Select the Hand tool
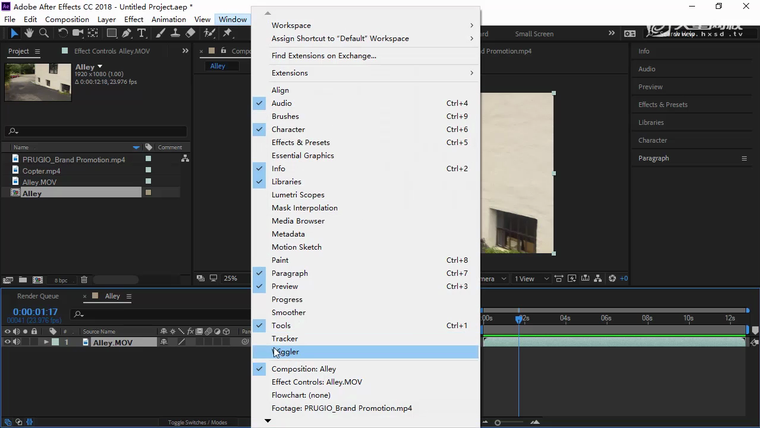 [x=30, y=33]
